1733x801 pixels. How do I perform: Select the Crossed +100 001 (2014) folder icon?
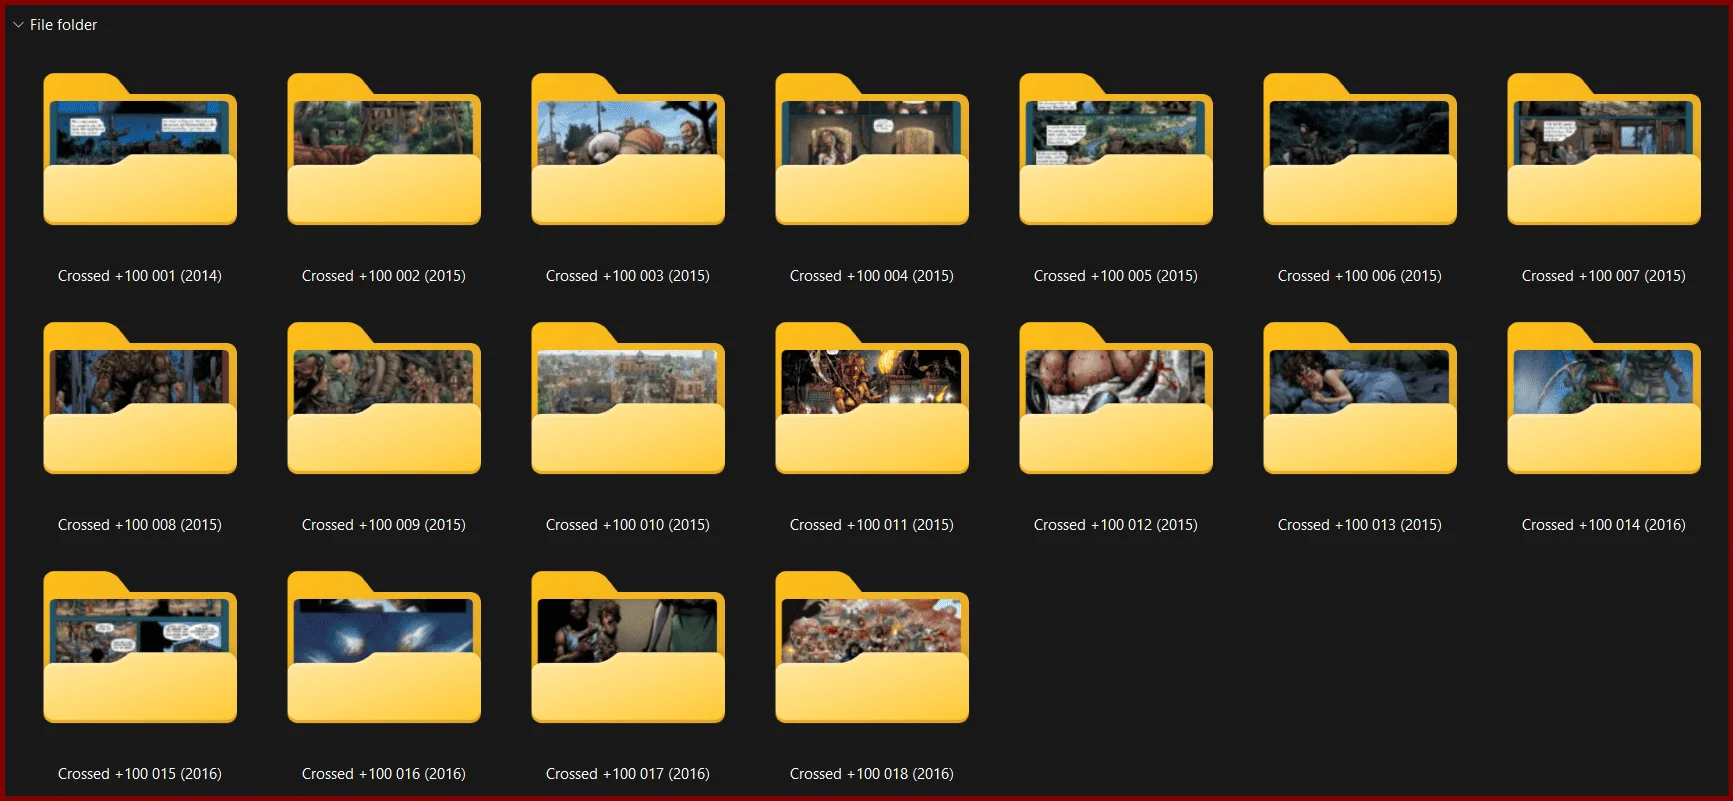(140, 149)
